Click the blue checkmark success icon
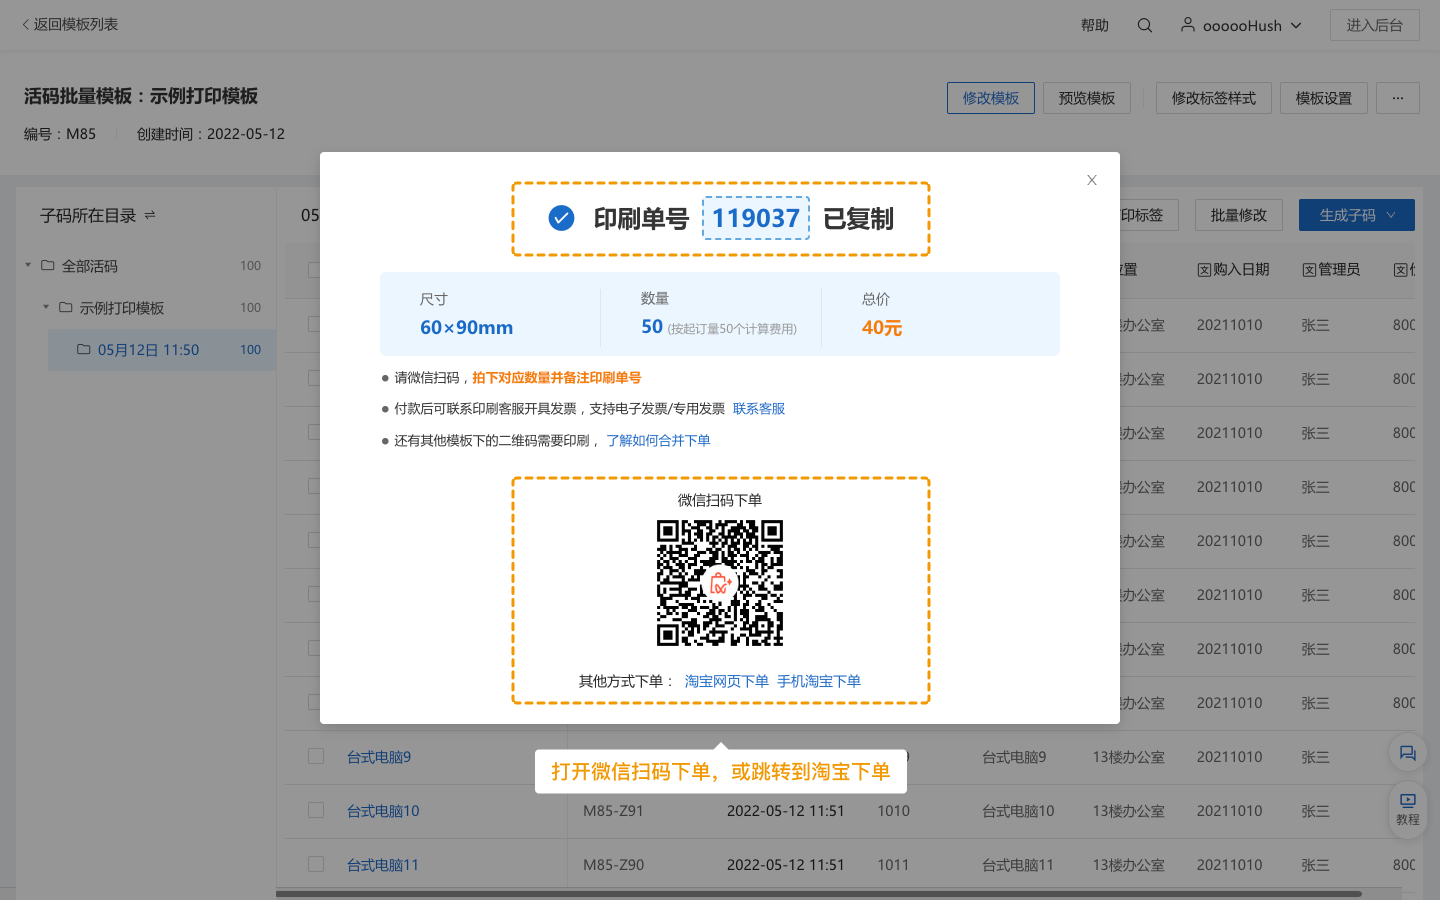 (562, 218)
